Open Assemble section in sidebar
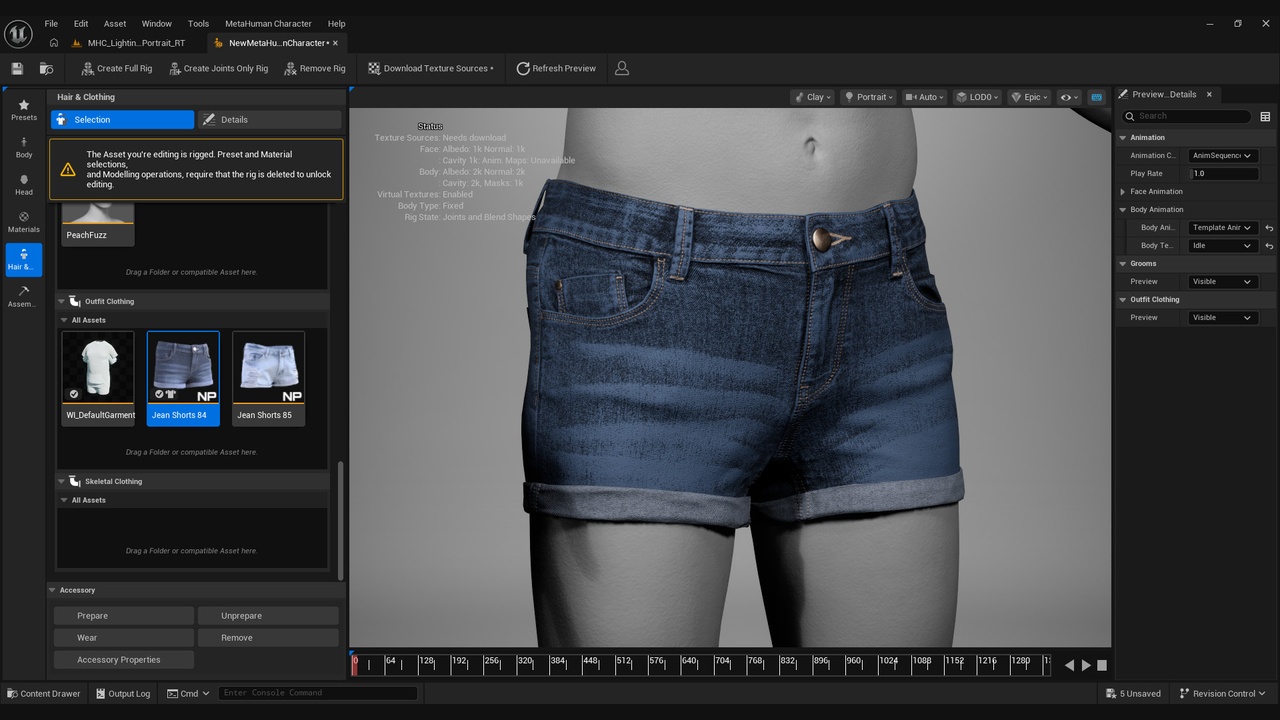 tap(24, 297)
